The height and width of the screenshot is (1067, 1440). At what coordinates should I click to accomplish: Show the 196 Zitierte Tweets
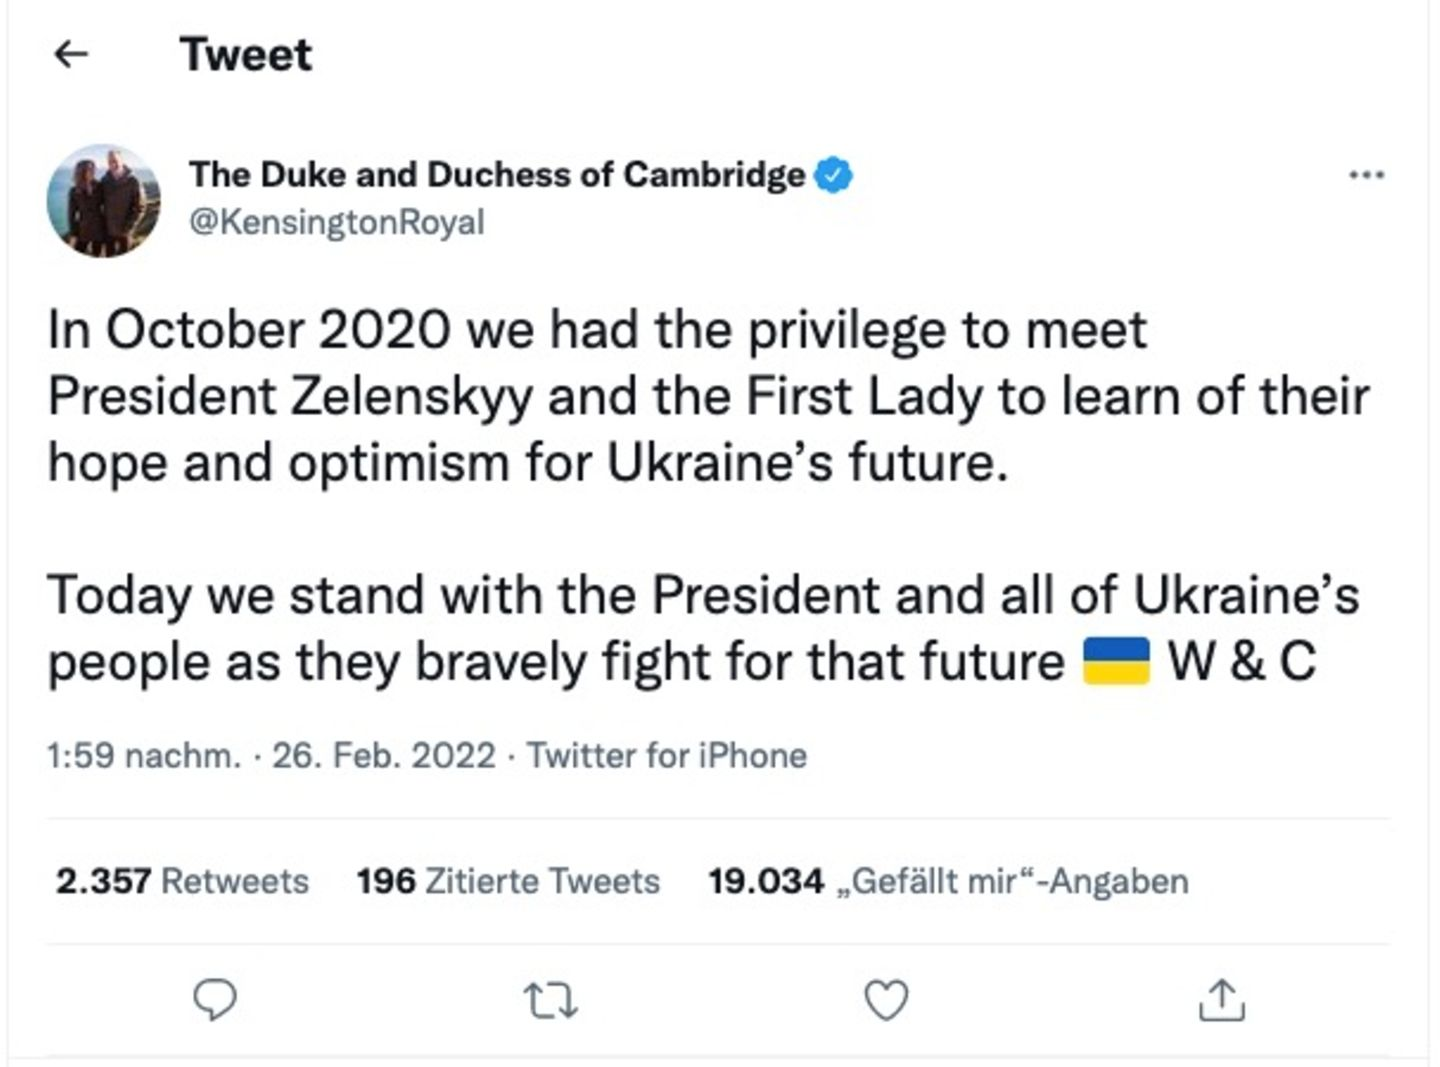click(x=508, y=881)
